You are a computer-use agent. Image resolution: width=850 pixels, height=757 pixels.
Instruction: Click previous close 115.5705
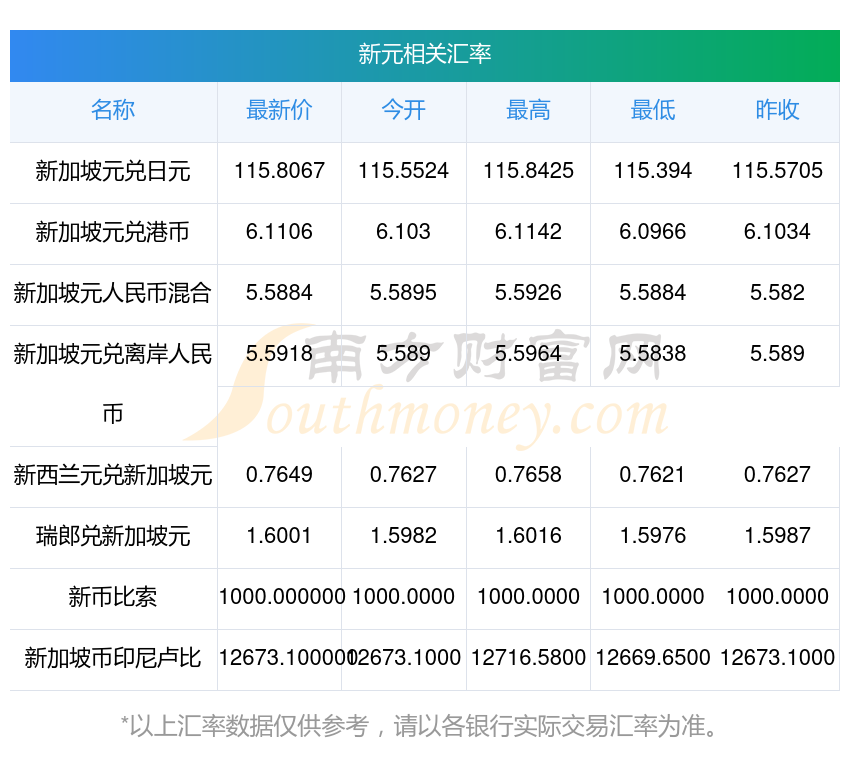coord(777,171)
